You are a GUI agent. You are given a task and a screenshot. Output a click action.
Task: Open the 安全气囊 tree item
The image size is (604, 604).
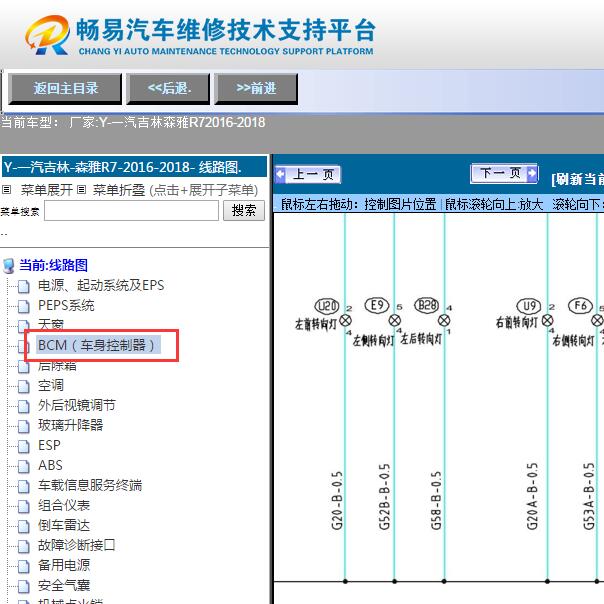pos(64,586)
